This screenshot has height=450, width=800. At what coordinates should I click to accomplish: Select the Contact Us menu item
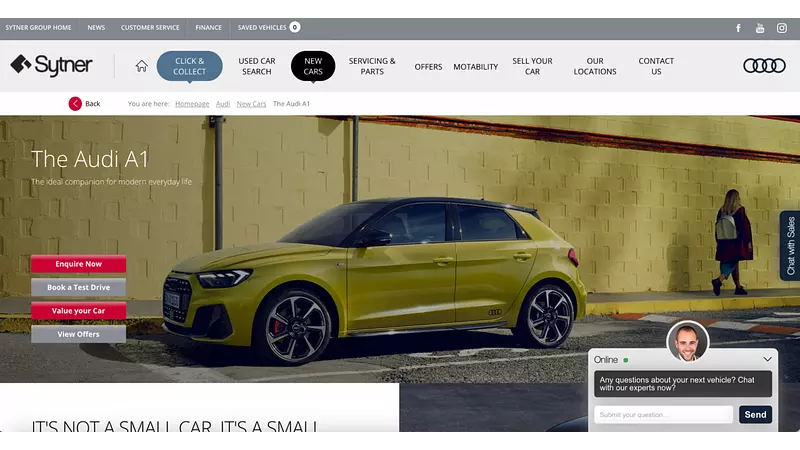click(656, 66)
